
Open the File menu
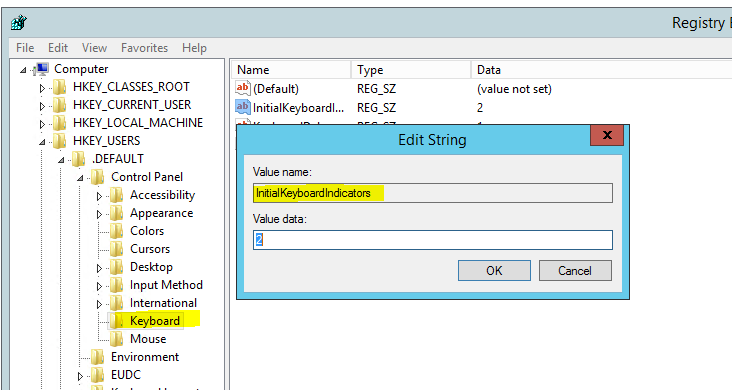point(25,48)
